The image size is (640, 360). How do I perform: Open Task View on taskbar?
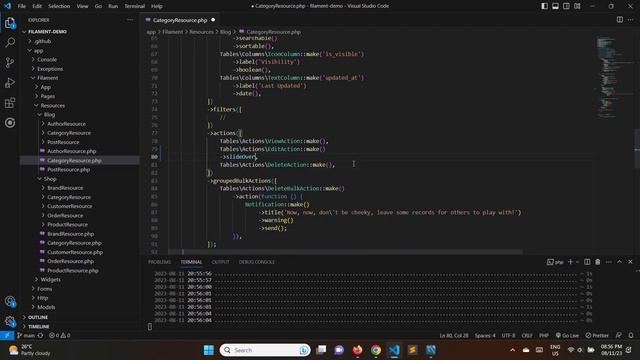coord(321,350)
